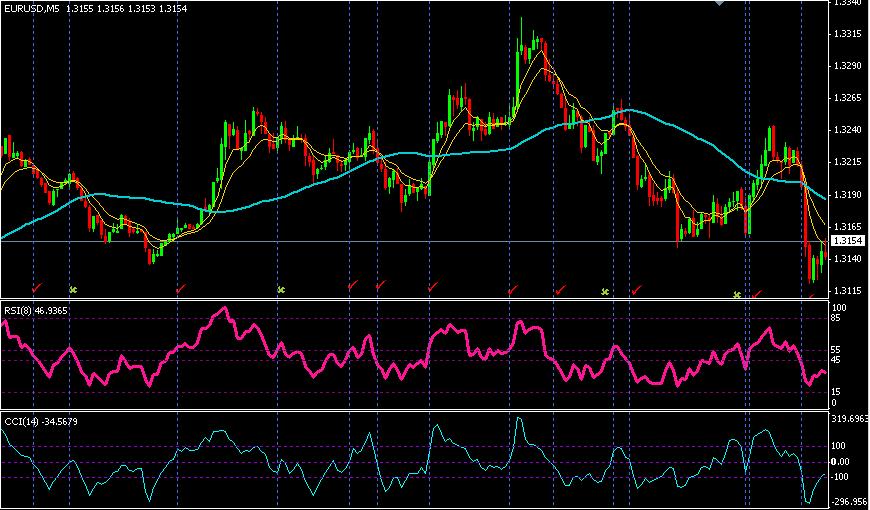Click the 319.6963 value on CCI scale
This screenshot has width=870, height=510.
849,419
